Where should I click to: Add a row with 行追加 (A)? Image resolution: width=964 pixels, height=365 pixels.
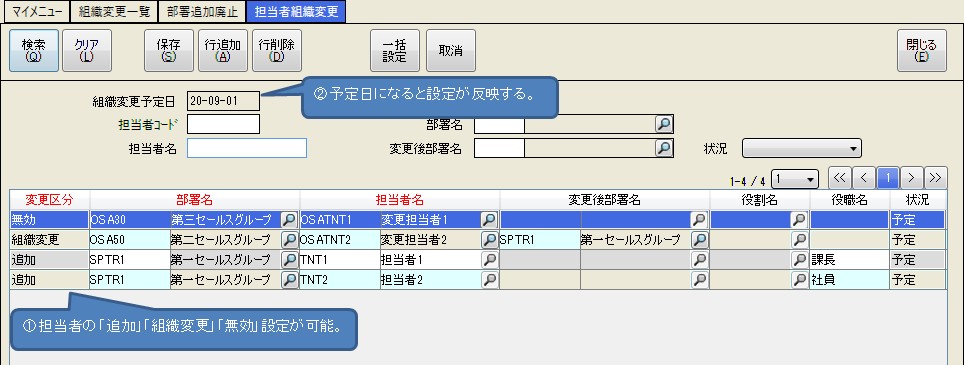coord(223,50)
